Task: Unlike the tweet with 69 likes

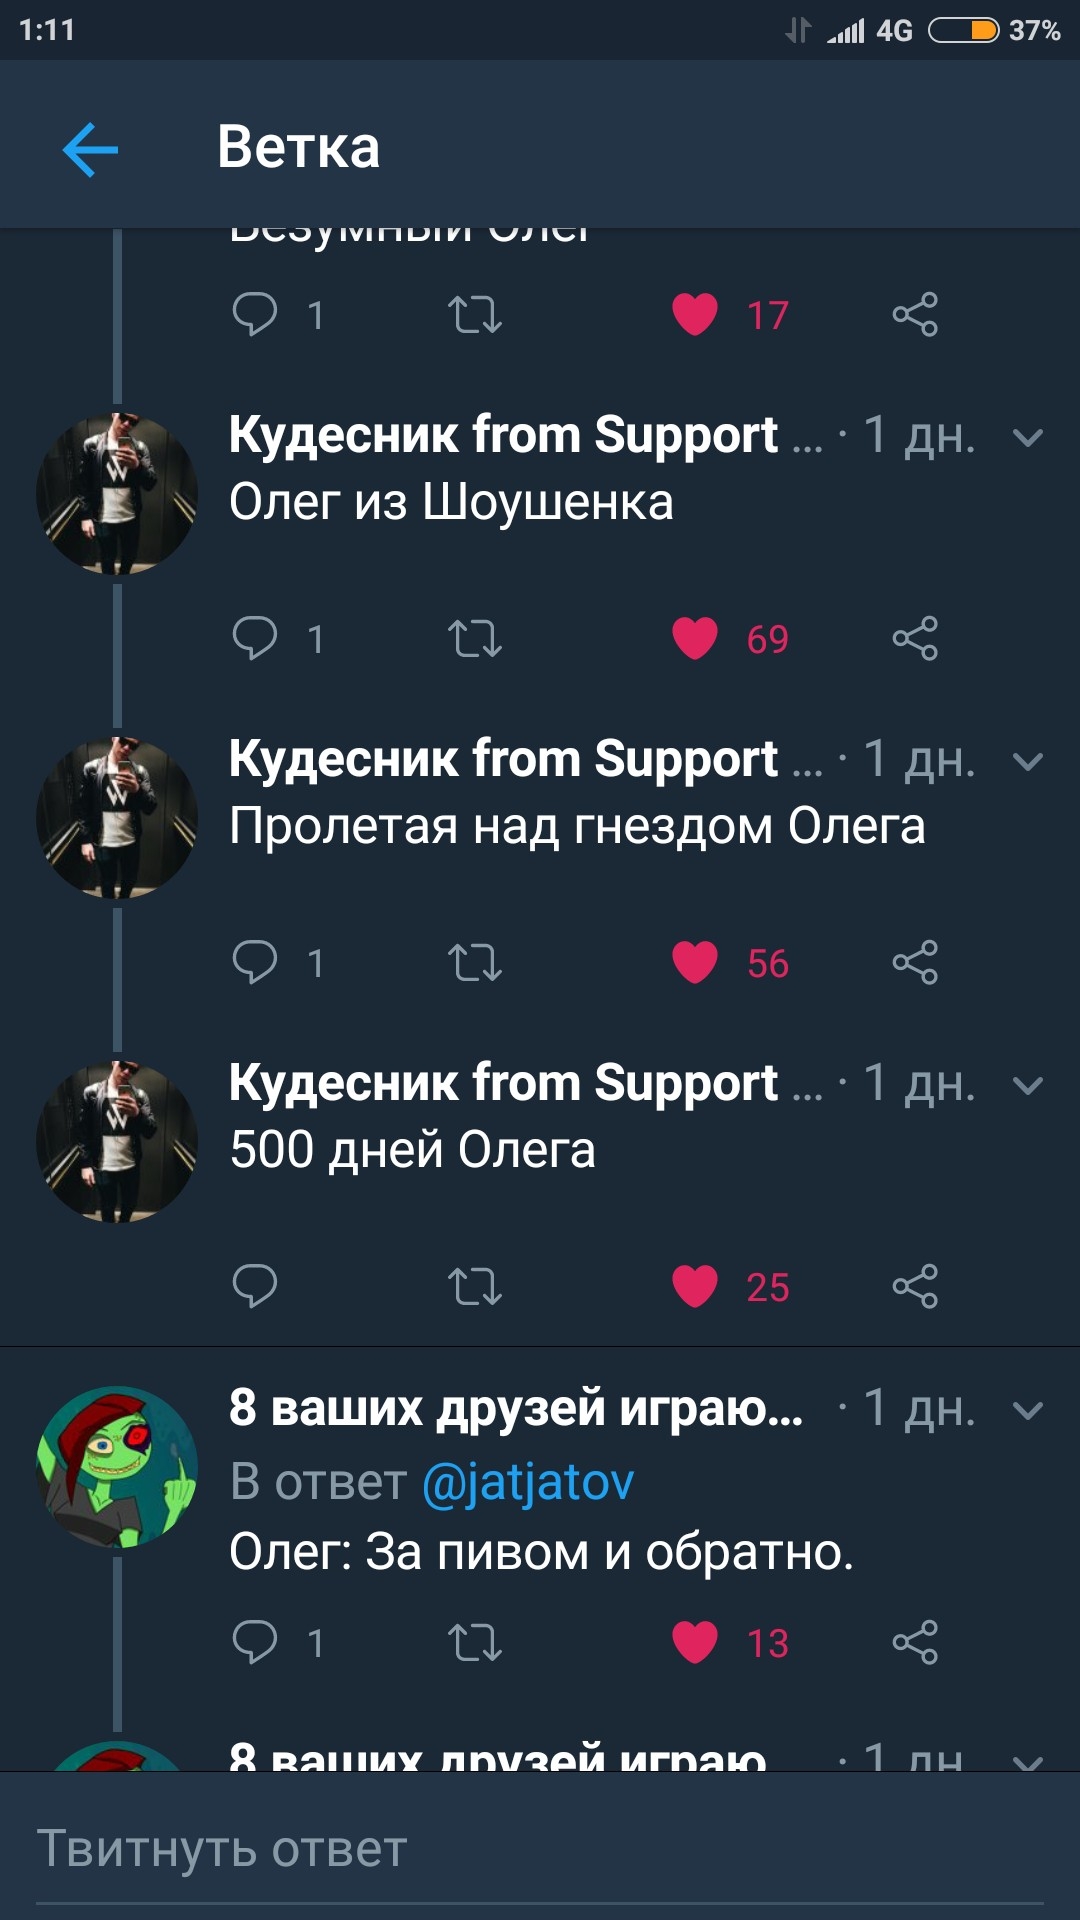Action: [x=695, y=638]
